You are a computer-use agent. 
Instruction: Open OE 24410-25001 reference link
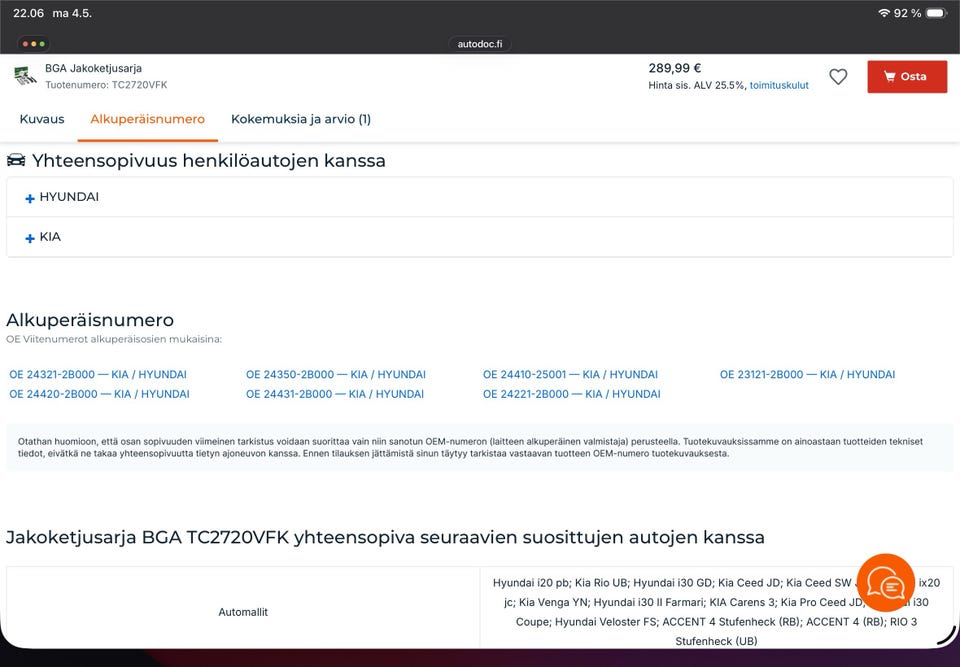tap(570, 374)
